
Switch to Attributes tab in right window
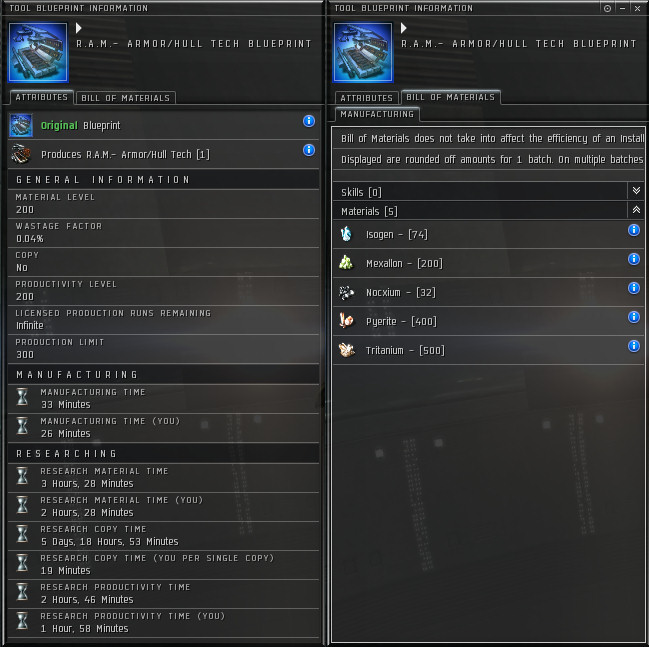[367, 98]
